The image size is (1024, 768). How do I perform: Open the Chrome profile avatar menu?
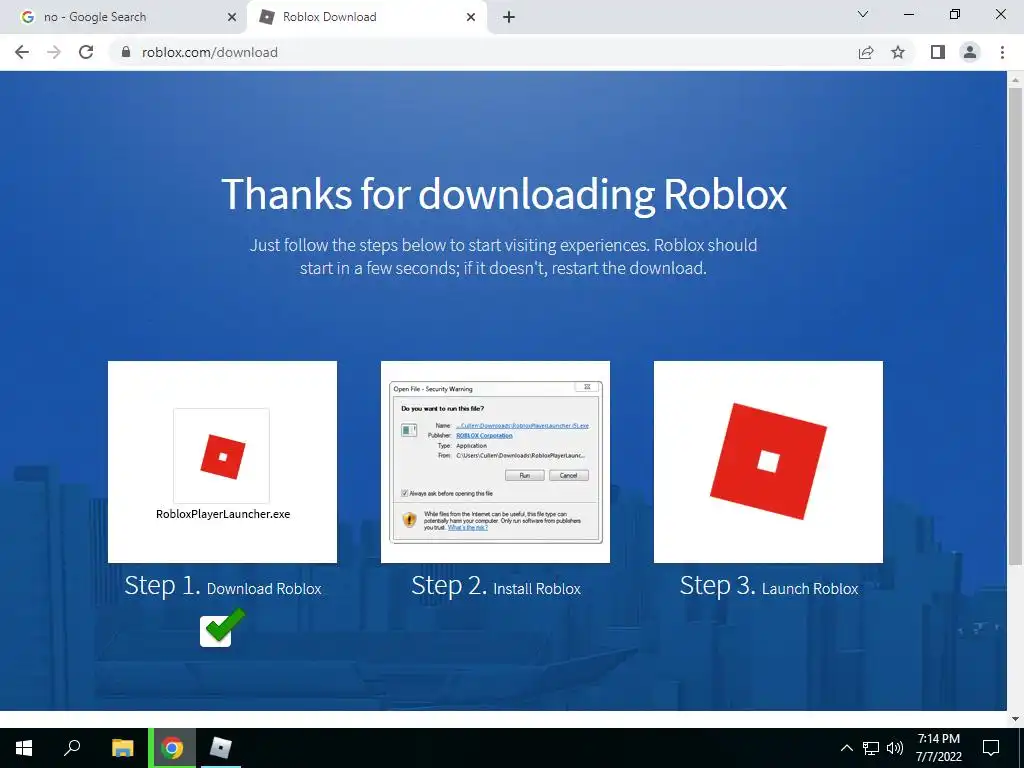[x=970, y=52]
